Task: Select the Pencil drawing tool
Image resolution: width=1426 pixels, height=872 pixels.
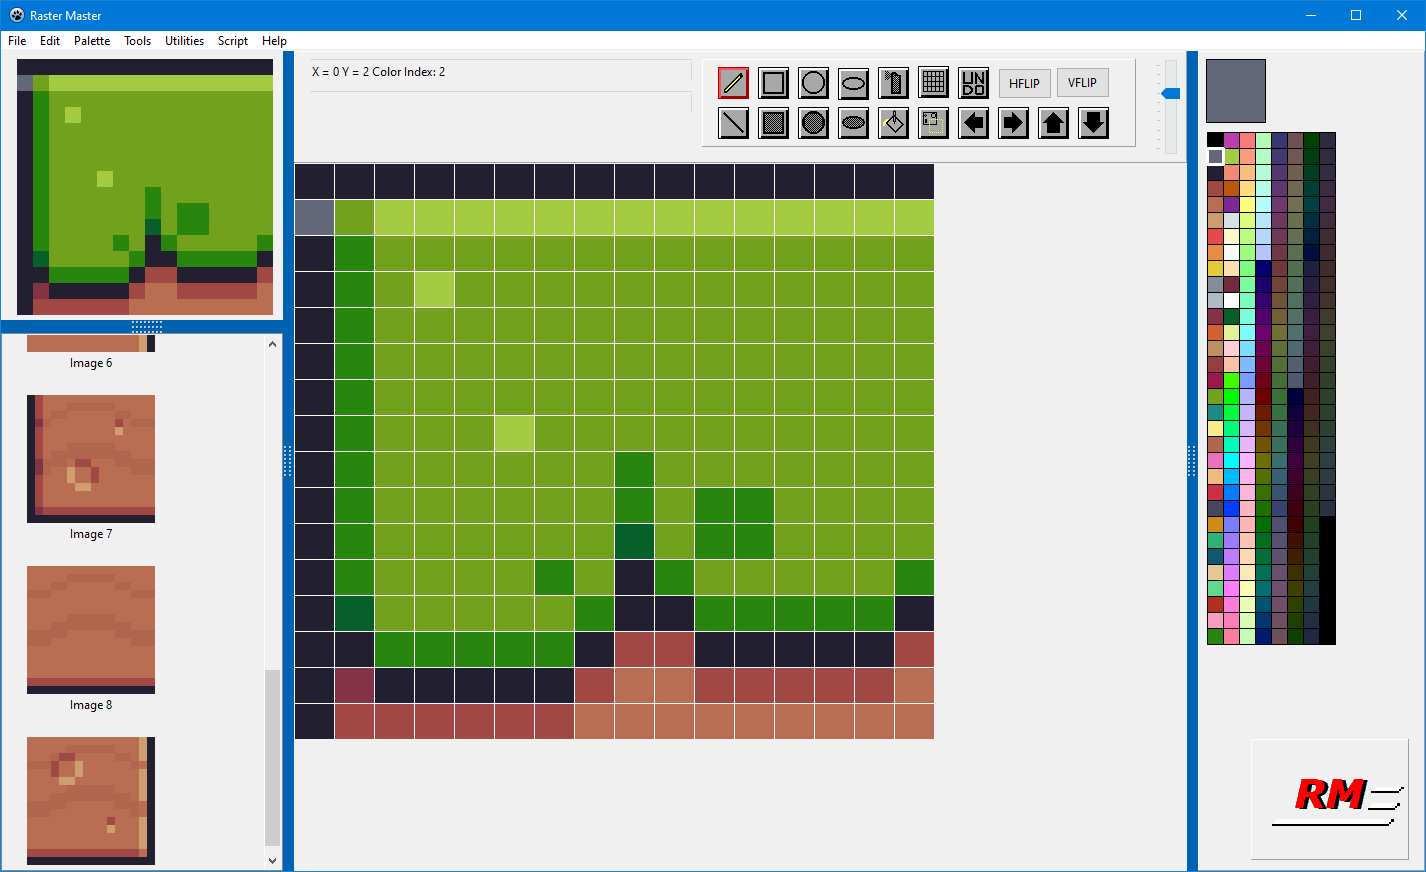Action: [x=733, y=83]
